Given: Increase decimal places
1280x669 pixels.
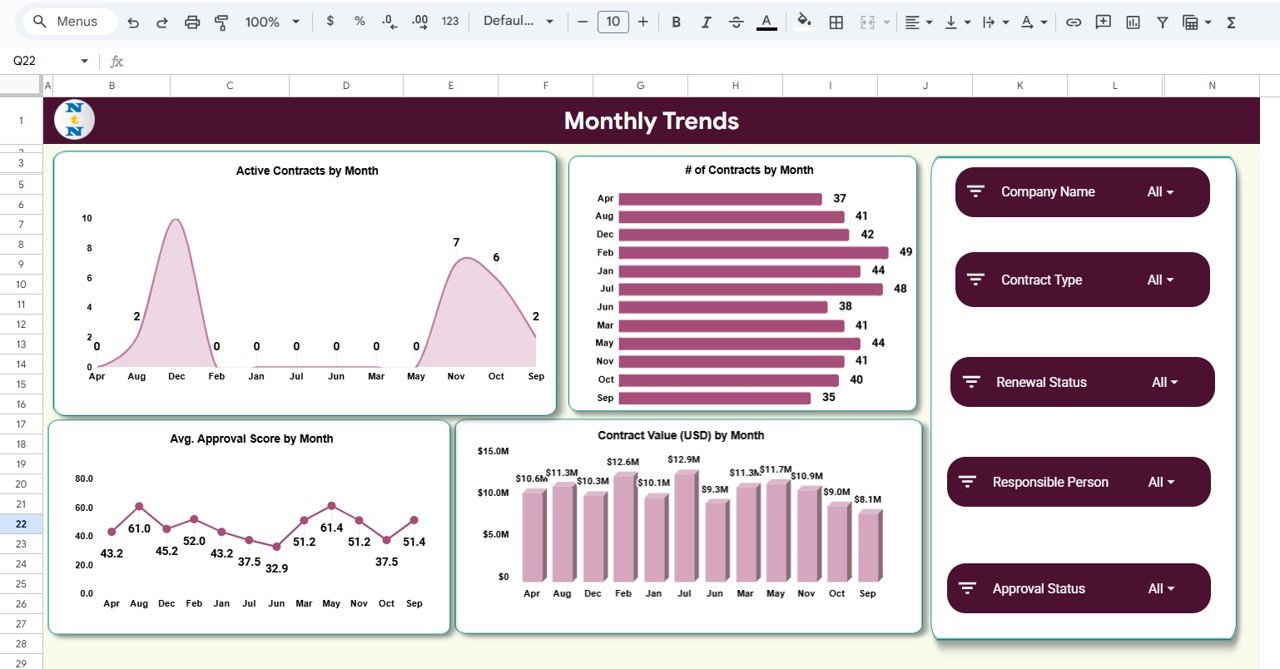Looking at the screenshot, I should (419, 19).
